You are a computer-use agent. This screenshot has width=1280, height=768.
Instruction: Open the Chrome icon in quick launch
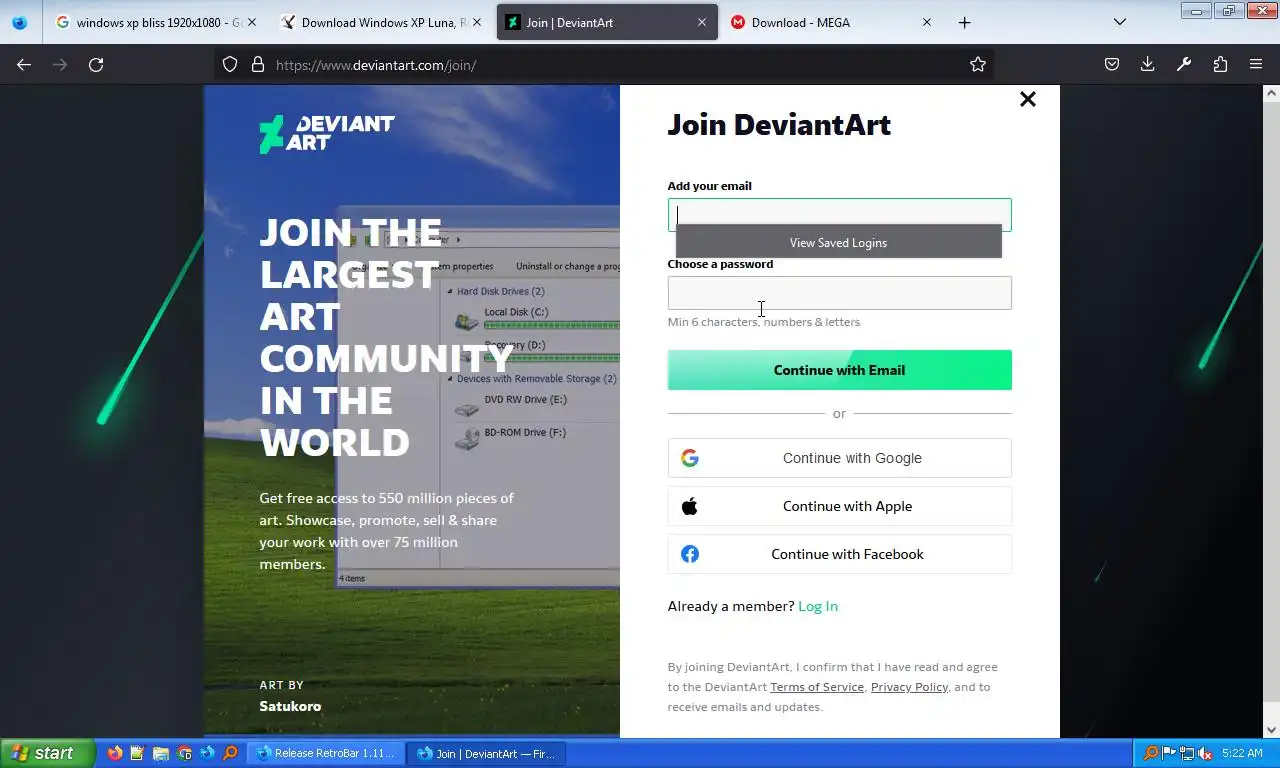pos(184,753)
